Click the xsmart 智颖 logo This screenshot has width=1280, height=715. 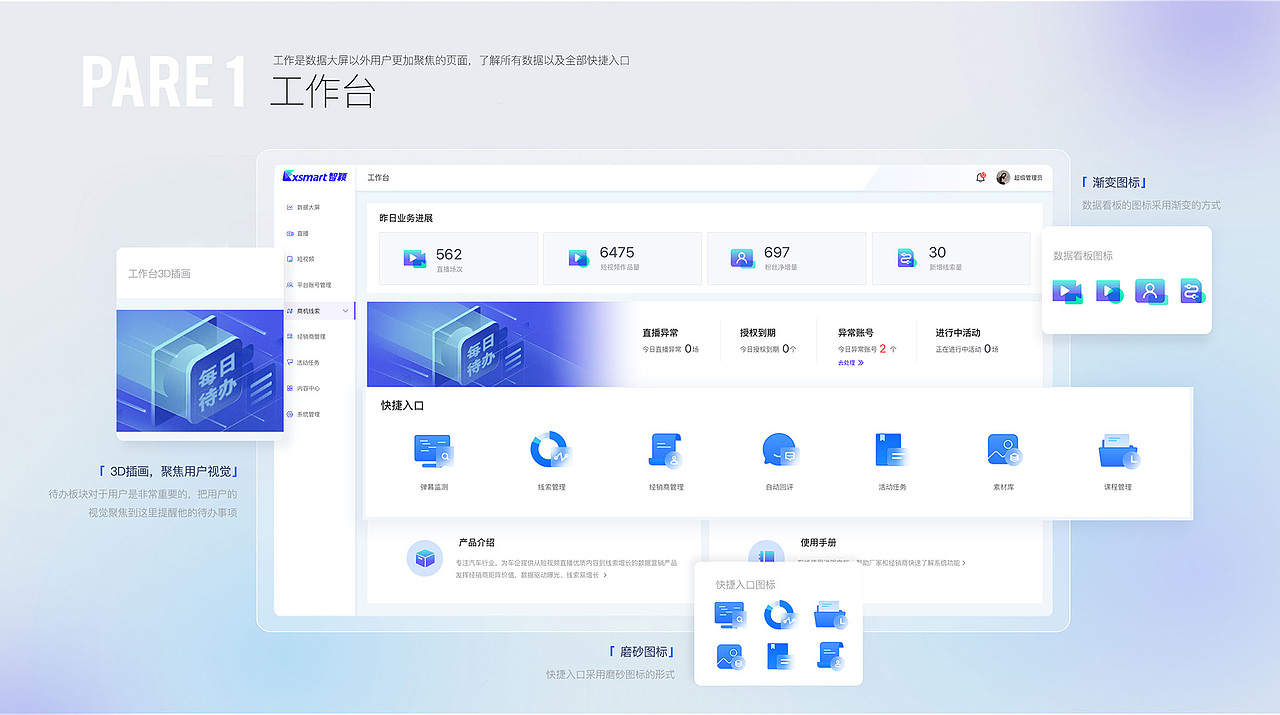click(314, 176)
